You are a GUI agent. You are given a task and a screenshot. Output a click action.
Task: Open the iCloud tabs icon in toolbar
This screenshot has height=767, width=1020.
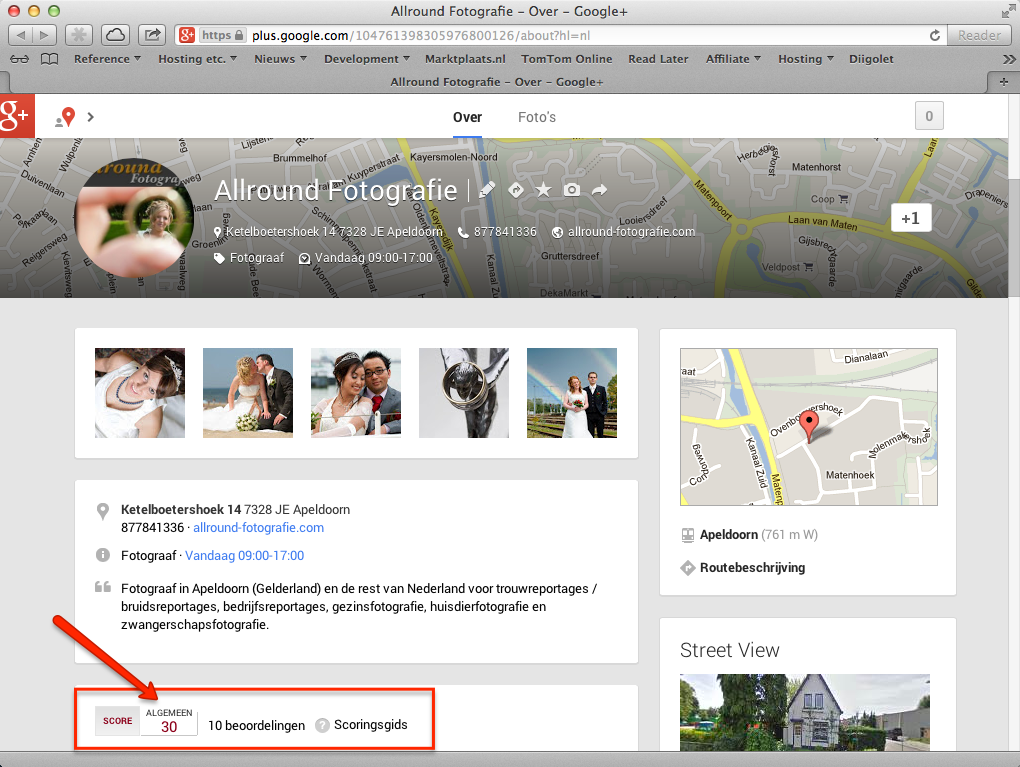tap(115, 35)
